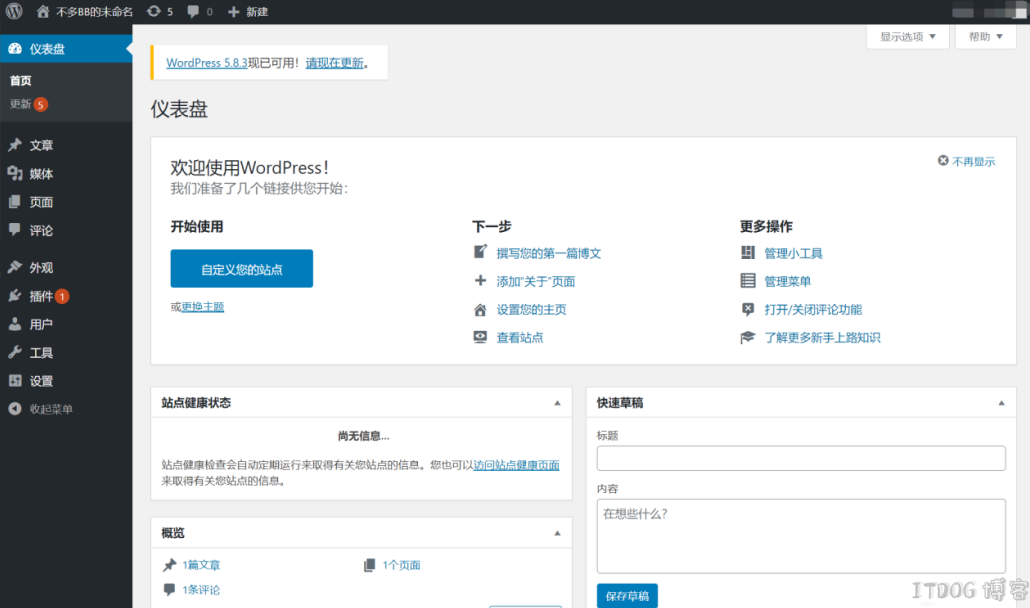This screenshot has height=608, width=1030.
Task: Click the 外观 paintbrush icon in sidebar
Action: pos(15,267)
